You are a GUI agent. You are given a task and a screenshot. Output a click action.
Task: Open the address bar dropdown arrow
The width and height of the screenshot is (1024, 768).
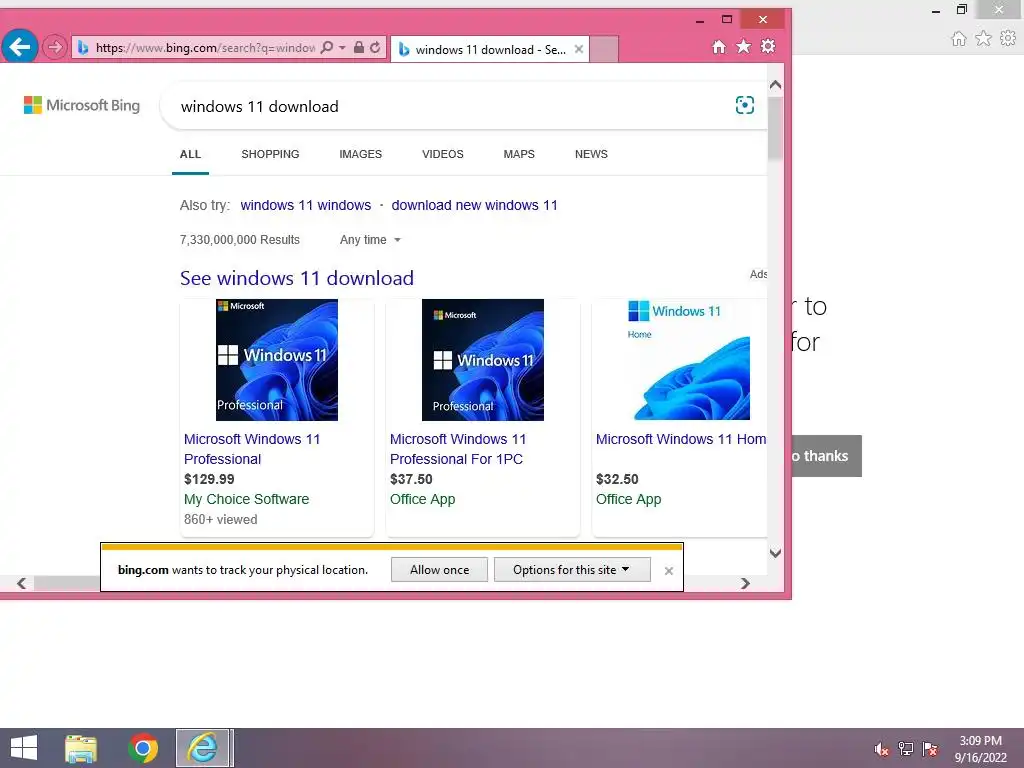click(342, 48)
